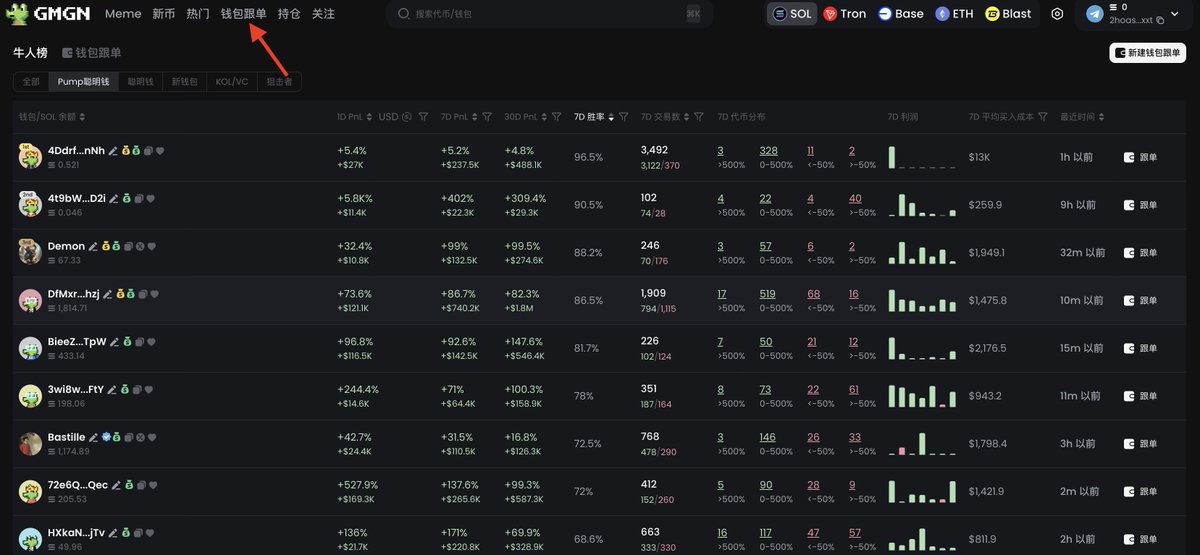Click the 30D PnL filter funnel icon
The image size is (1200, 555).
coord(557,117)
